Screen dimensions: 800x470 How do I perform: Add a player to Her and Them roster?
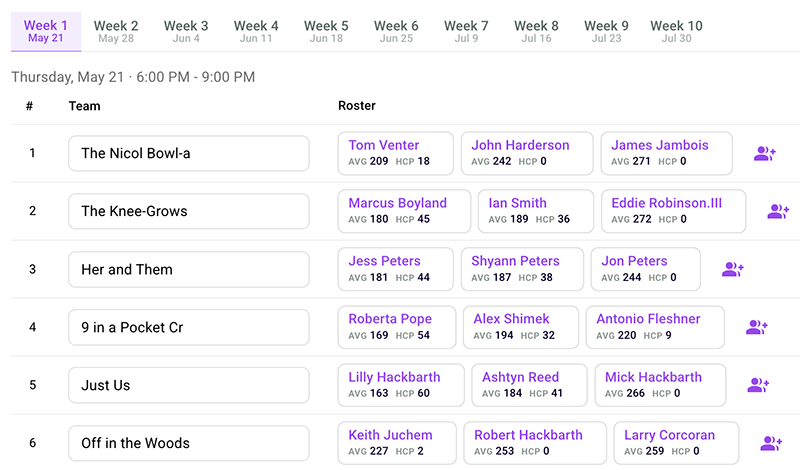(733, 269)
